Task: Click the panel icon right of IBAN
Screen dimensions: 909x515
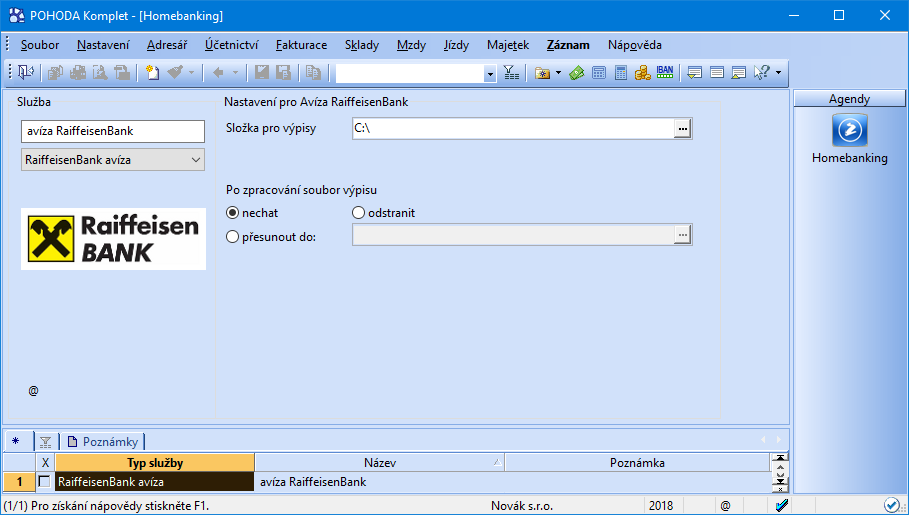Action: (x=695, y=72)
